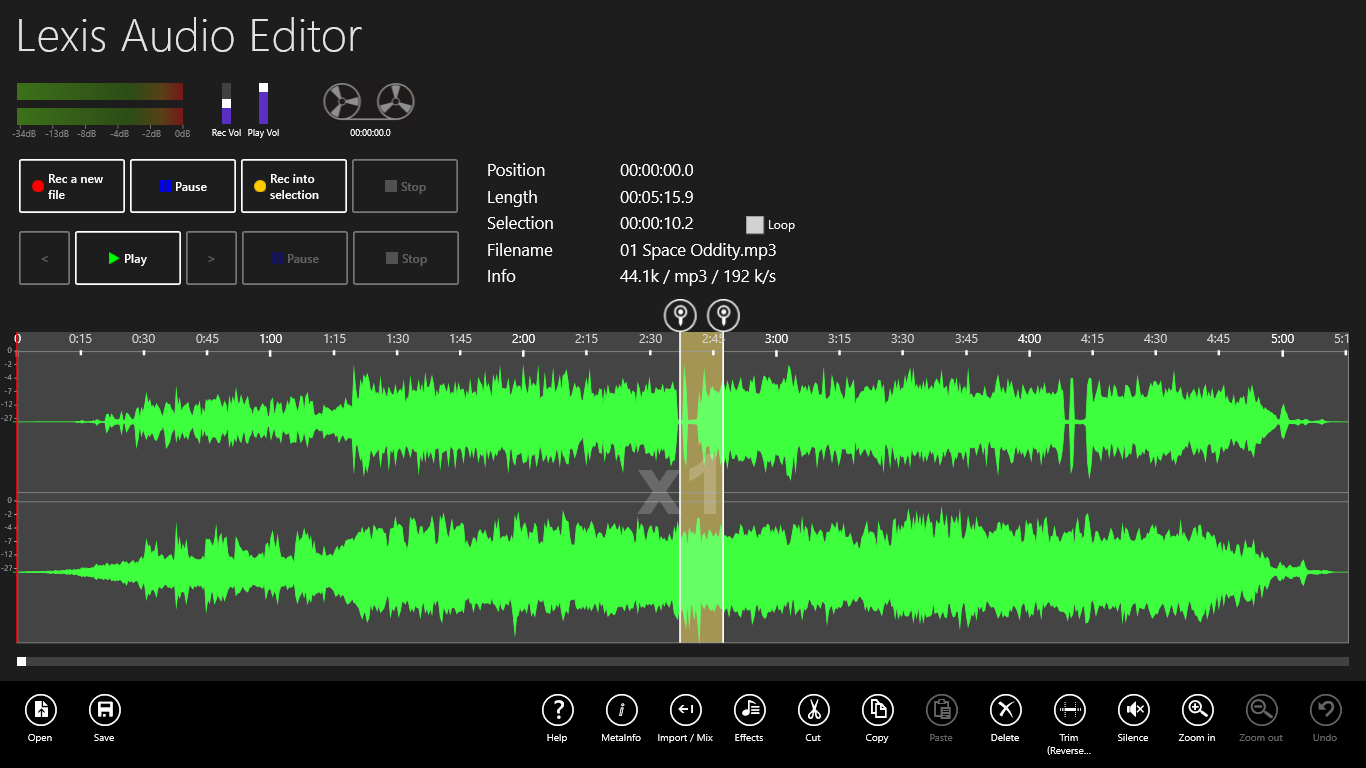Record into the current selection
Screen dimensions: 1366x768
click(x=294, y=186)
